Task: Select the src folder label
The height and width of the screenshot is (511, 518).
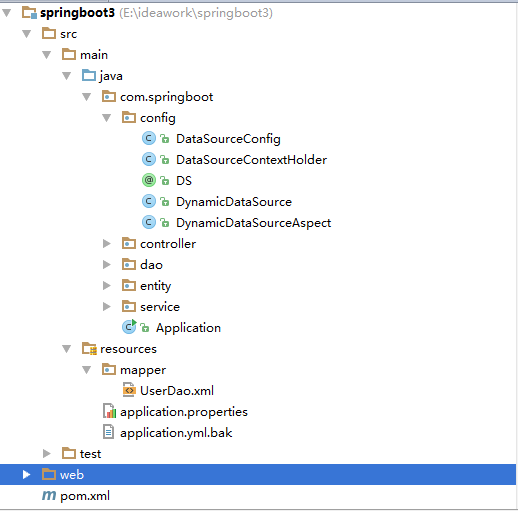Action: (x=69, y=34)
